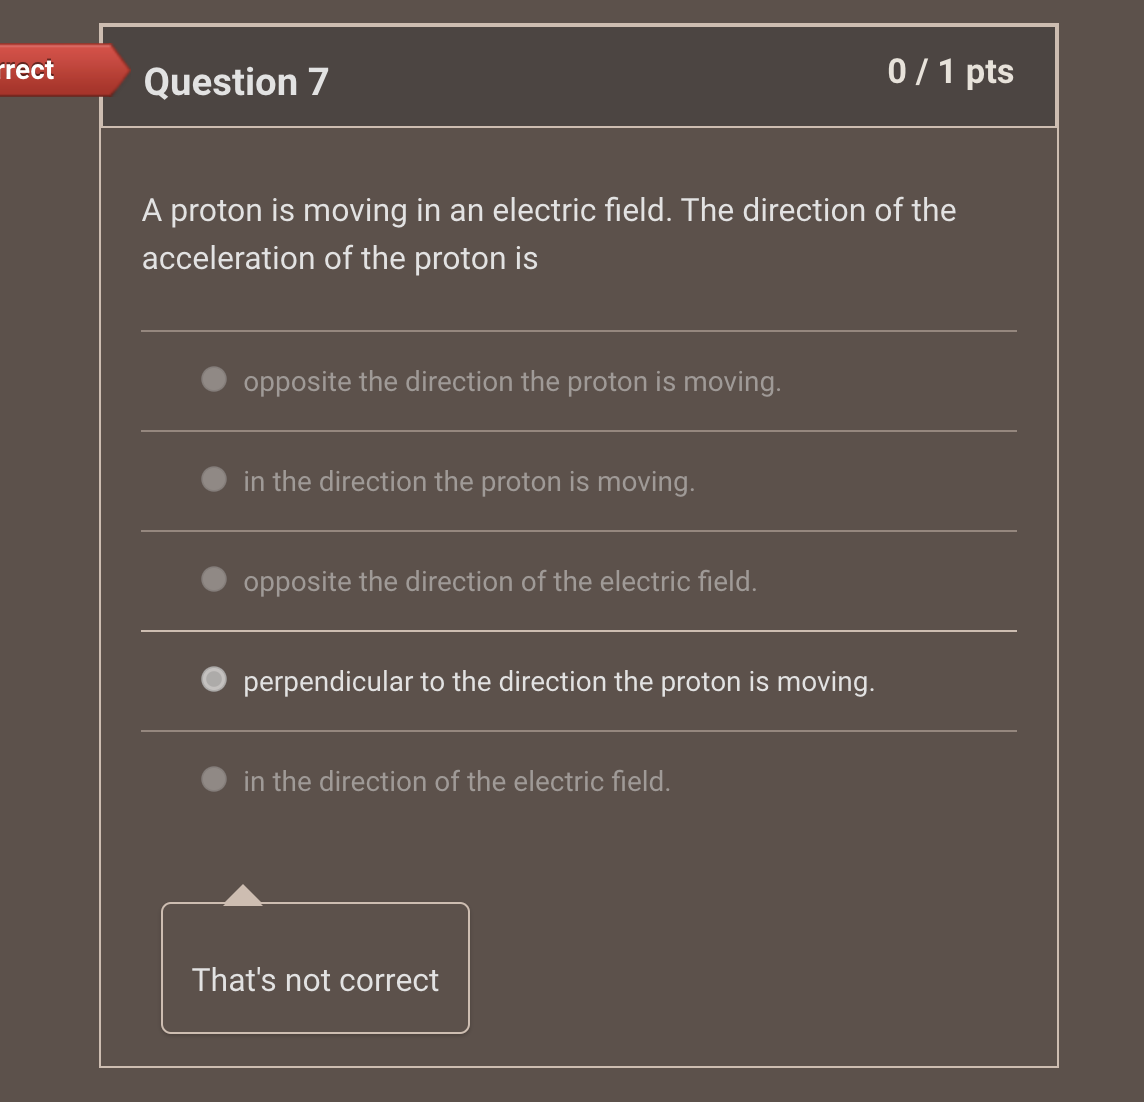Select radio button for 'in the direction of the electric field'
Image resolution: width=1144 pixels, height=1102 pixels.
[214, 779]
